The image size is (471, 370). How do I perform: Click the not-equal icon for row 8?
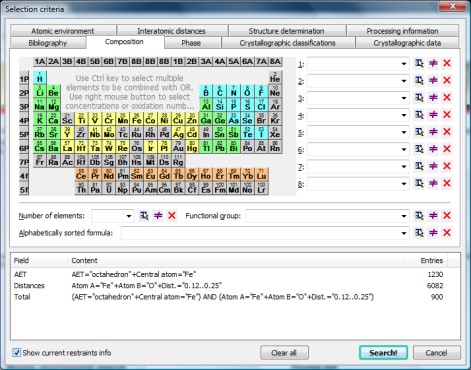433,183
